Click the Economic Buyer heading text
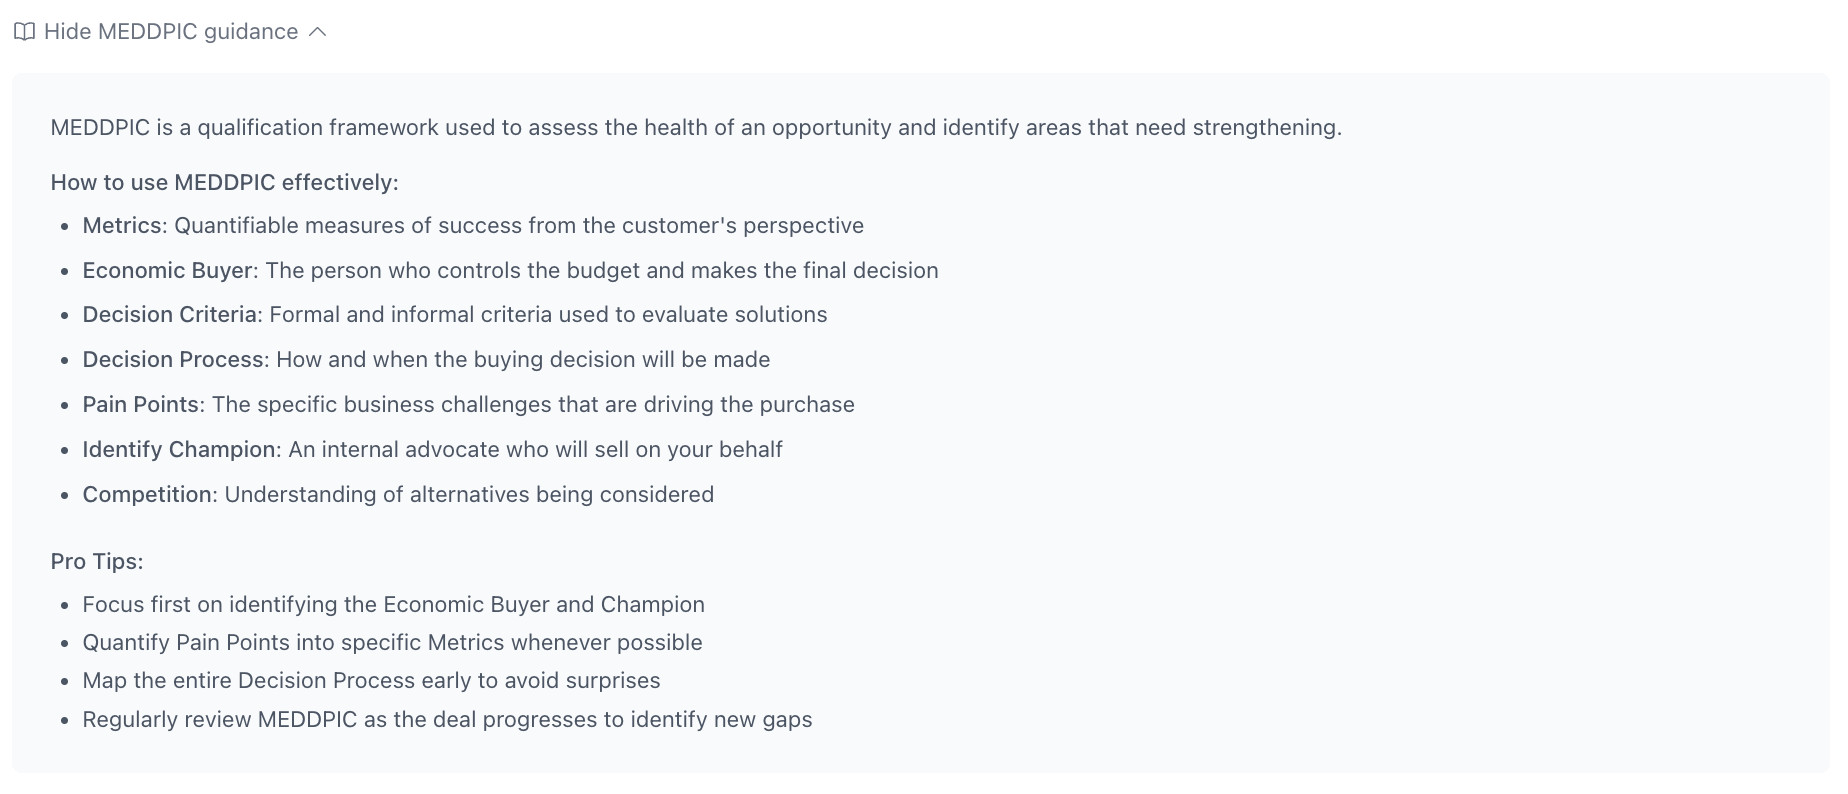This screenshot has height=794, width=1848. click(167, 270)
